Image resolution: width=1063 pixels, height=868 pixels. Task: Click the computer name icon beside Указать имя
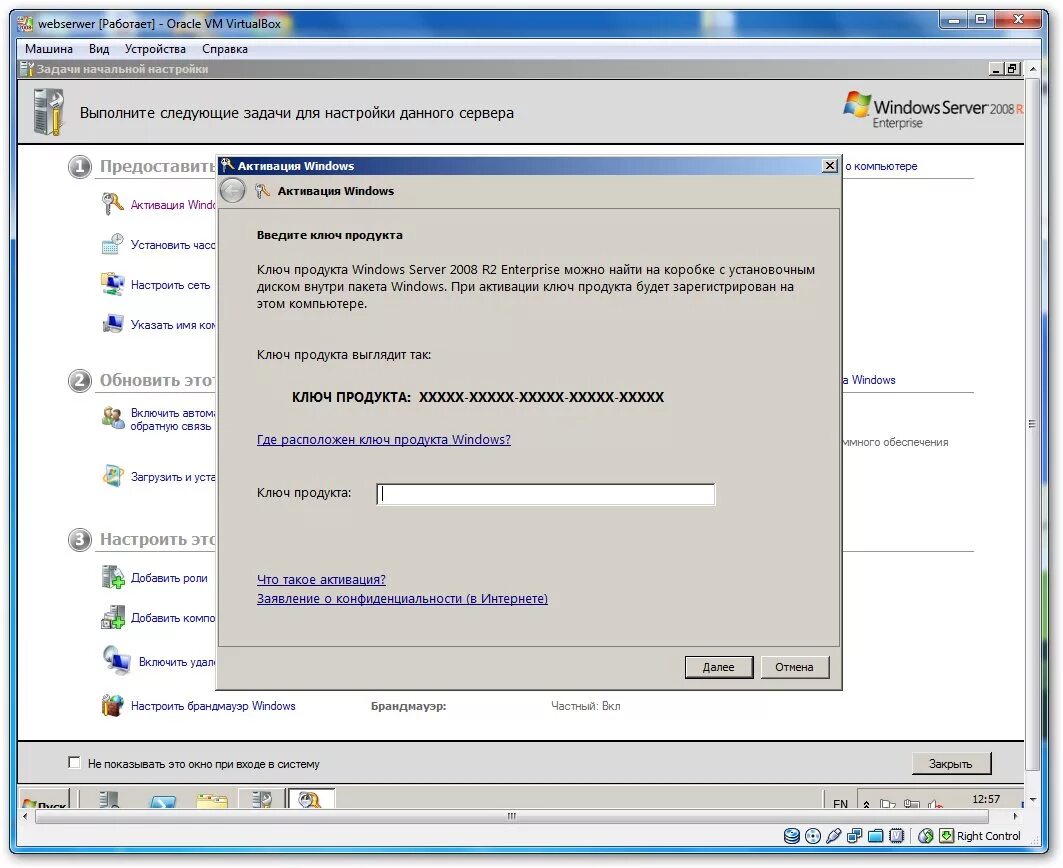coord(112,323)
